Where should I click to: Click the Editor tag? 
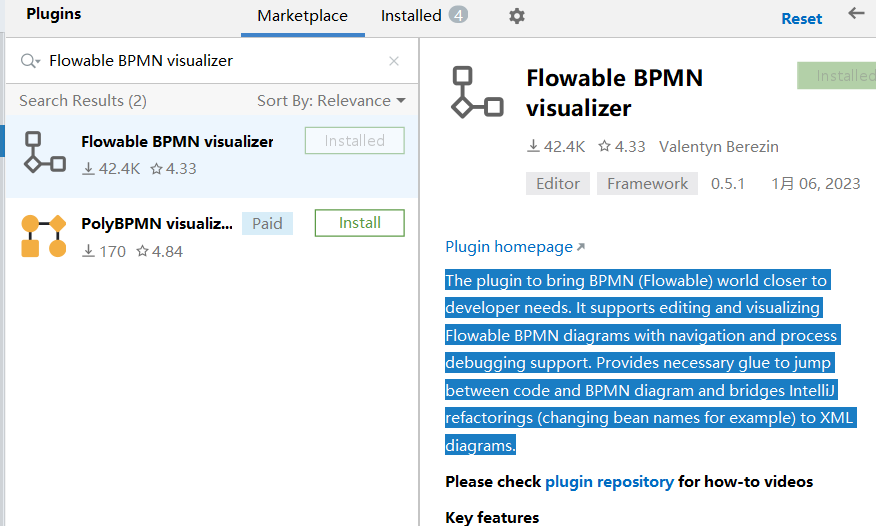(x=558, y=184)
